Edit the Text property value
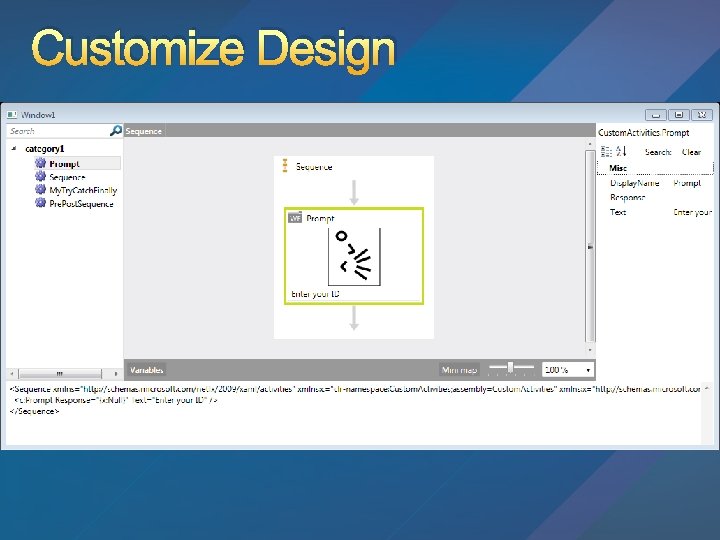 pos(692,212)
